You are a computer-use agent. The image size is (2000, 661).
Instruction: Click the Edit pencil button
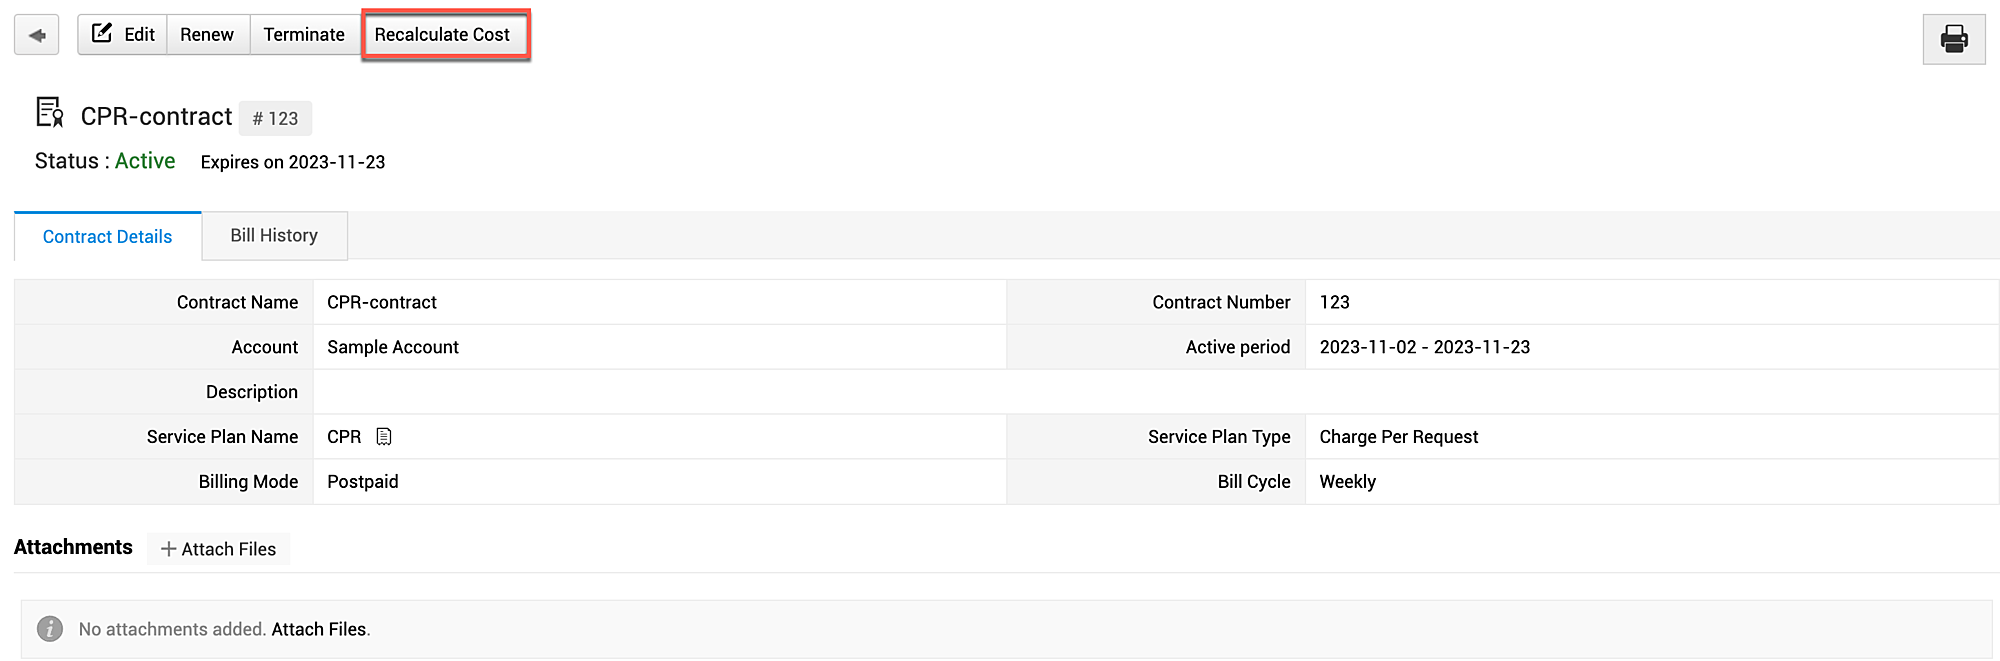point(123,35)
